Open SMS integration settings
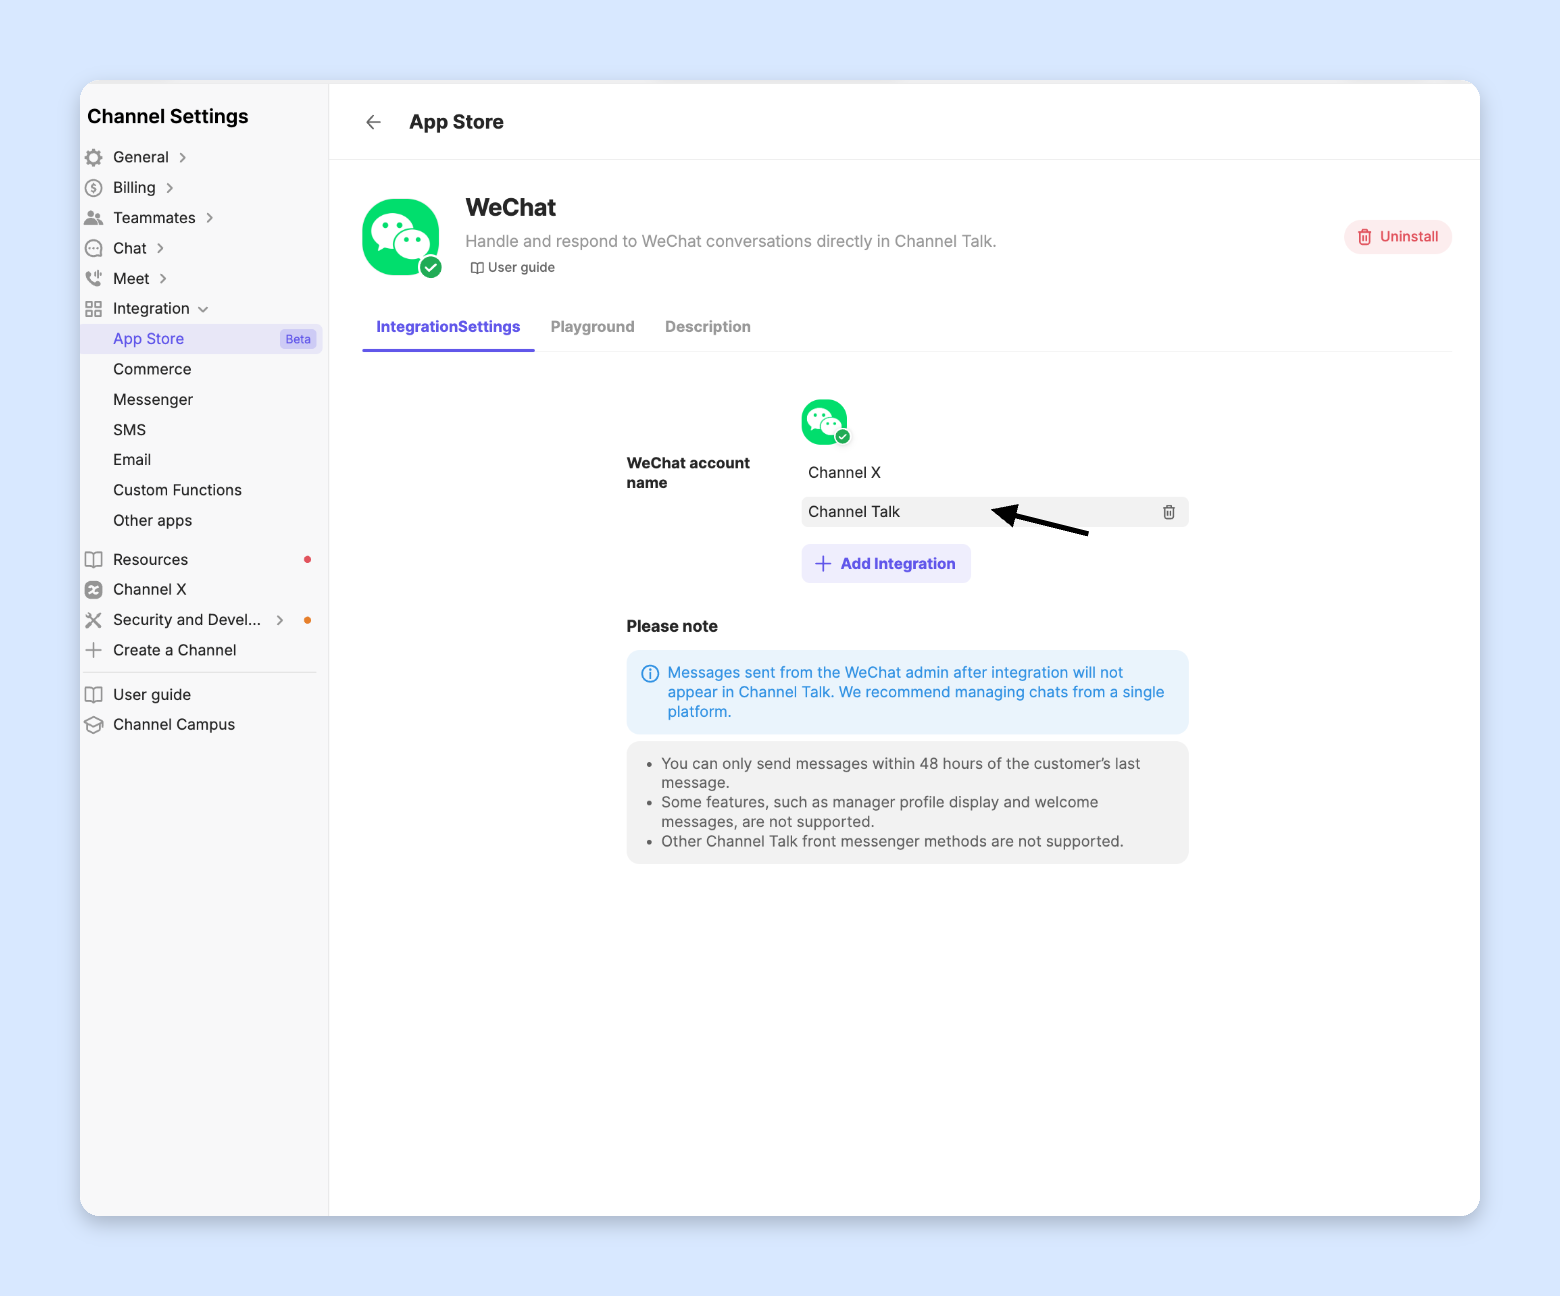Screen dimensions: 1560x1296 pos(130,430)
